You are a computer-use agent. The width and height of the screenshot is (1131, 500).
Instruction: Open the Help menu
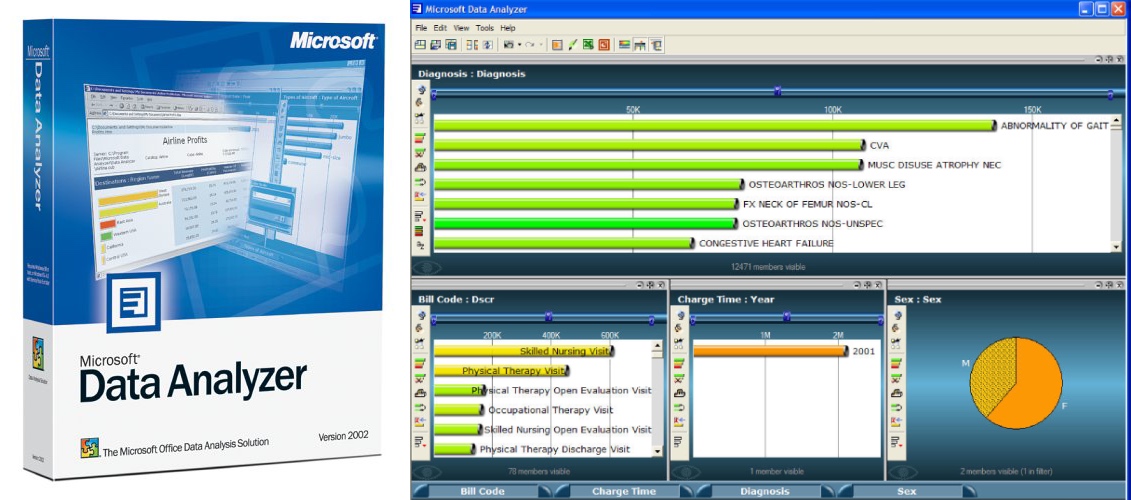(508, 28)
